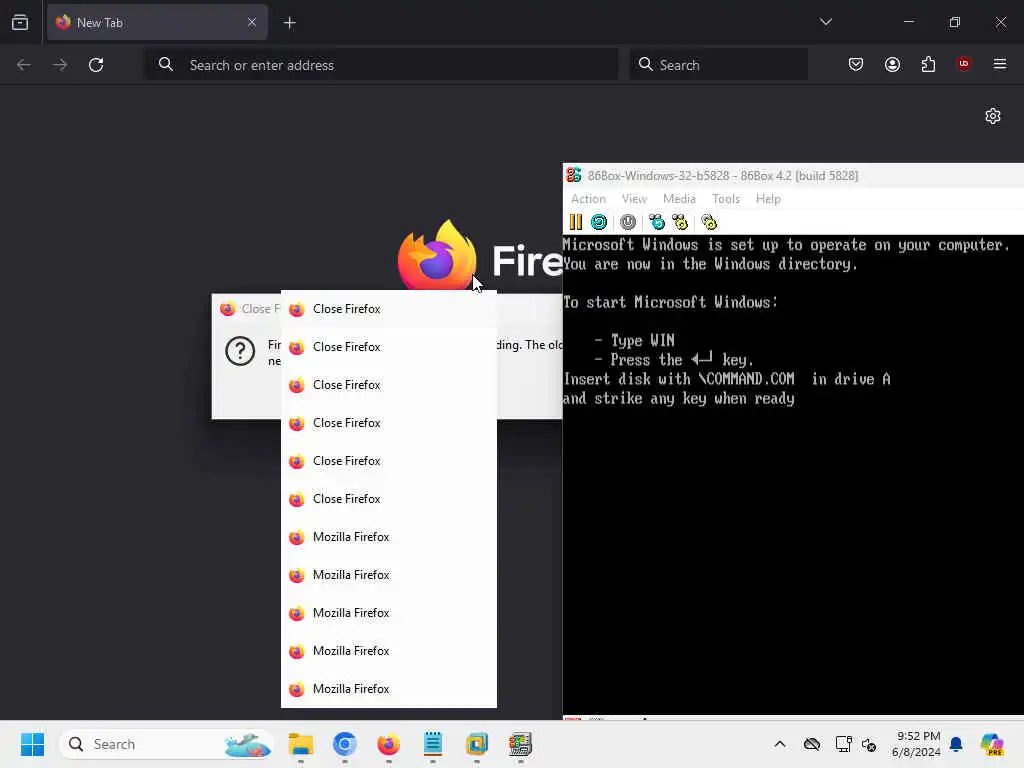This screenshot has width=1024, height=768.
Task: Open the Notepad taskbar icon
Action: [432, 744]
